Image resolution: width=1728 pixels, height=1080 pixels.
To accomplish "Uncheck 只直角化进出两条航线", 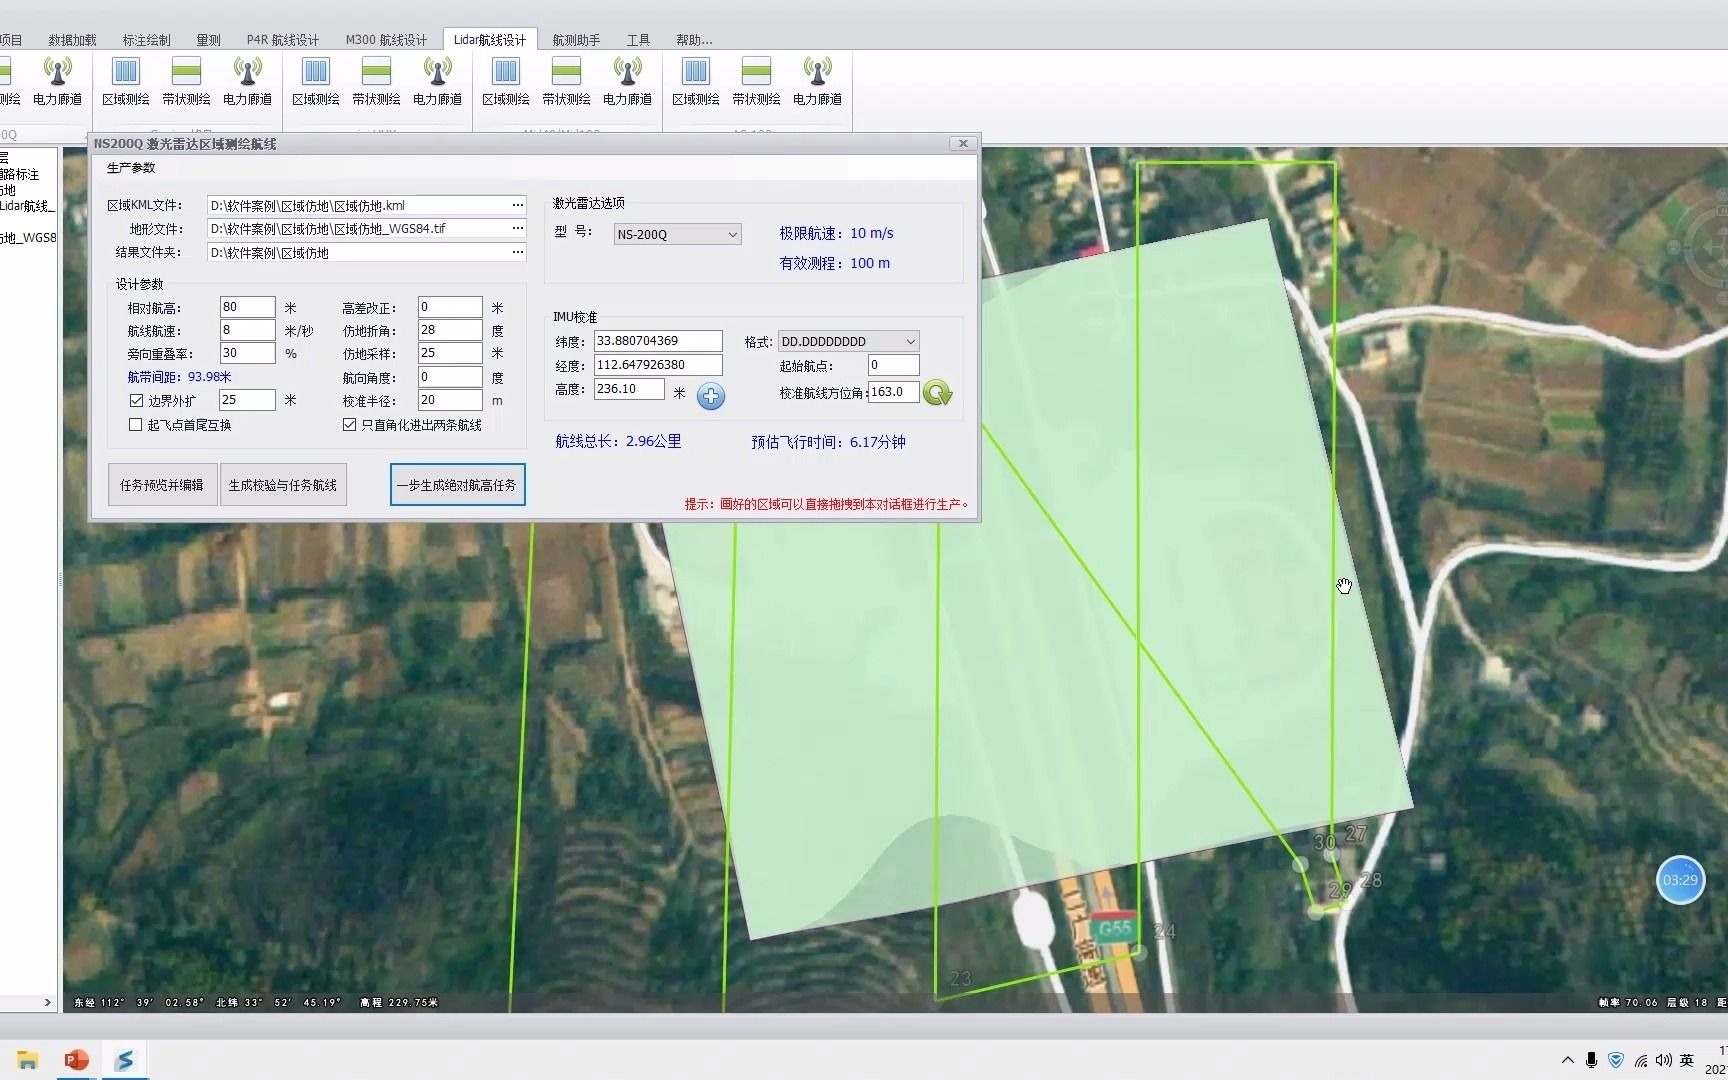I will [349, 424].
